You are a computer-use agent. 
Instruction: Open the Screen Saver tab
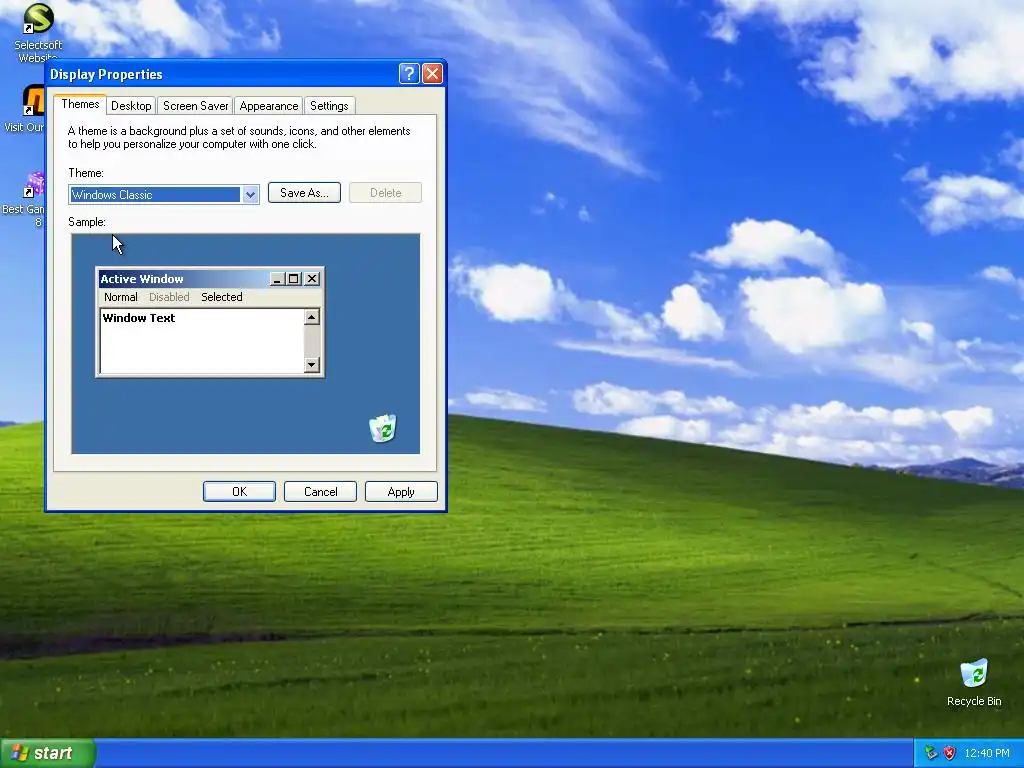coord(195,106)
